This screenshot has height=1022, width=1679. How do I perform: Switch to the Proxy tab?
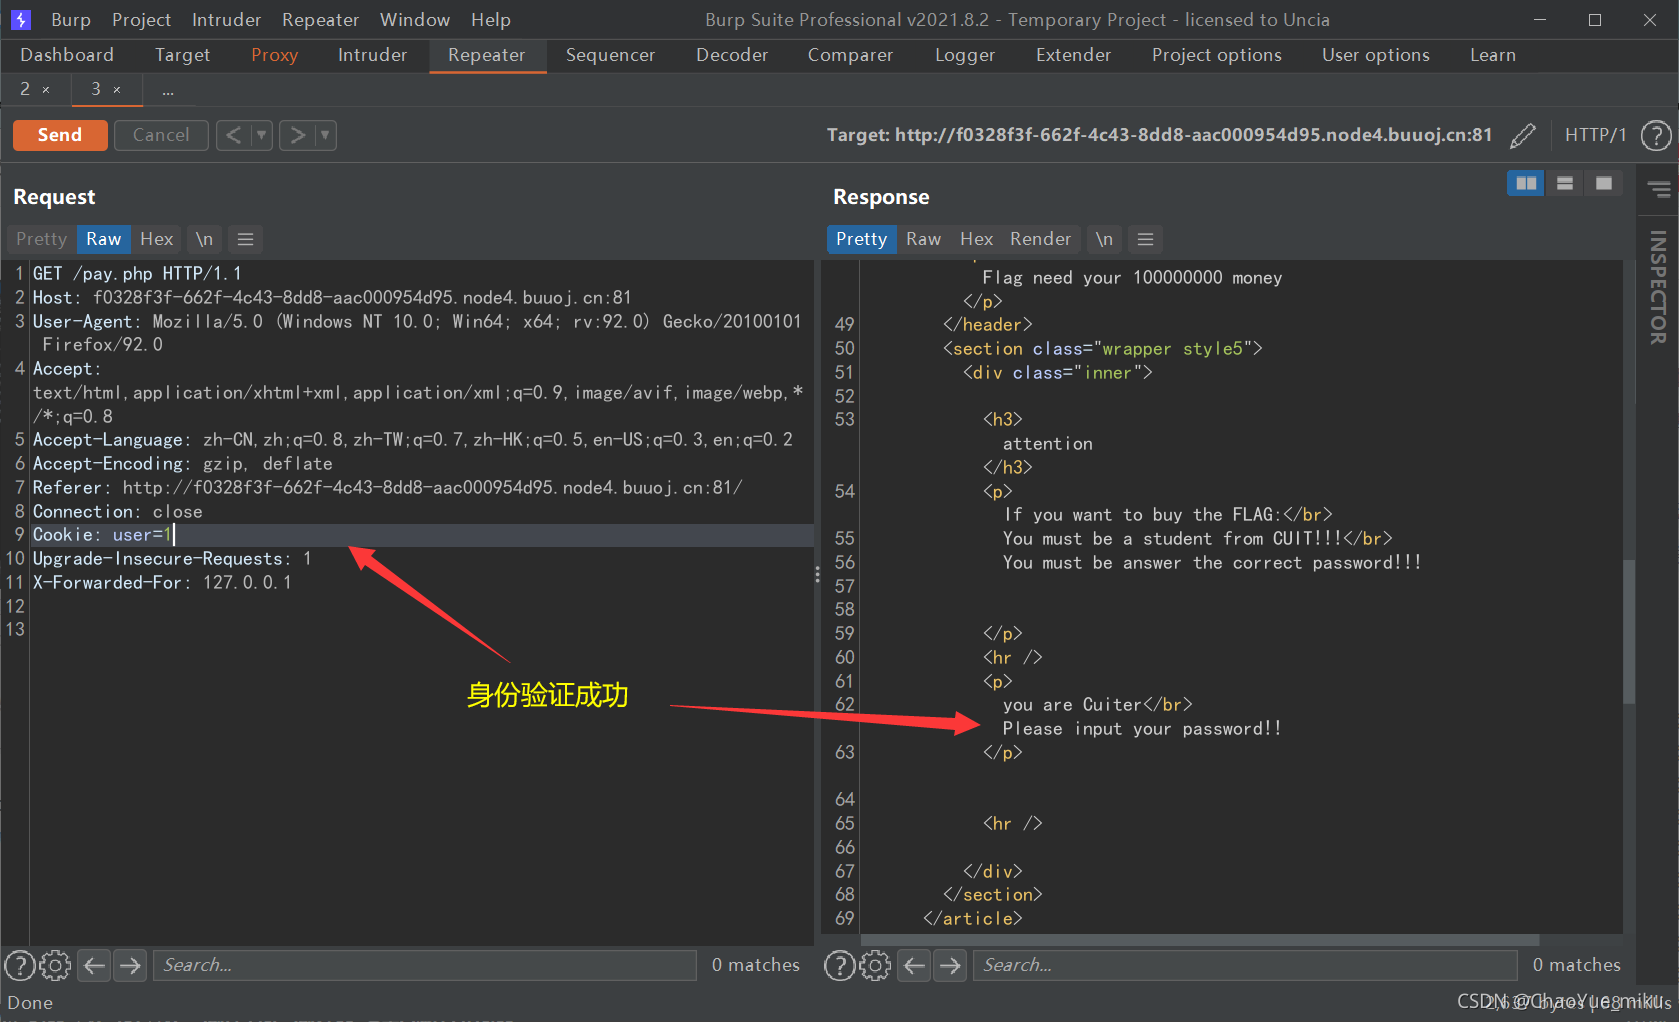point(274,55)
